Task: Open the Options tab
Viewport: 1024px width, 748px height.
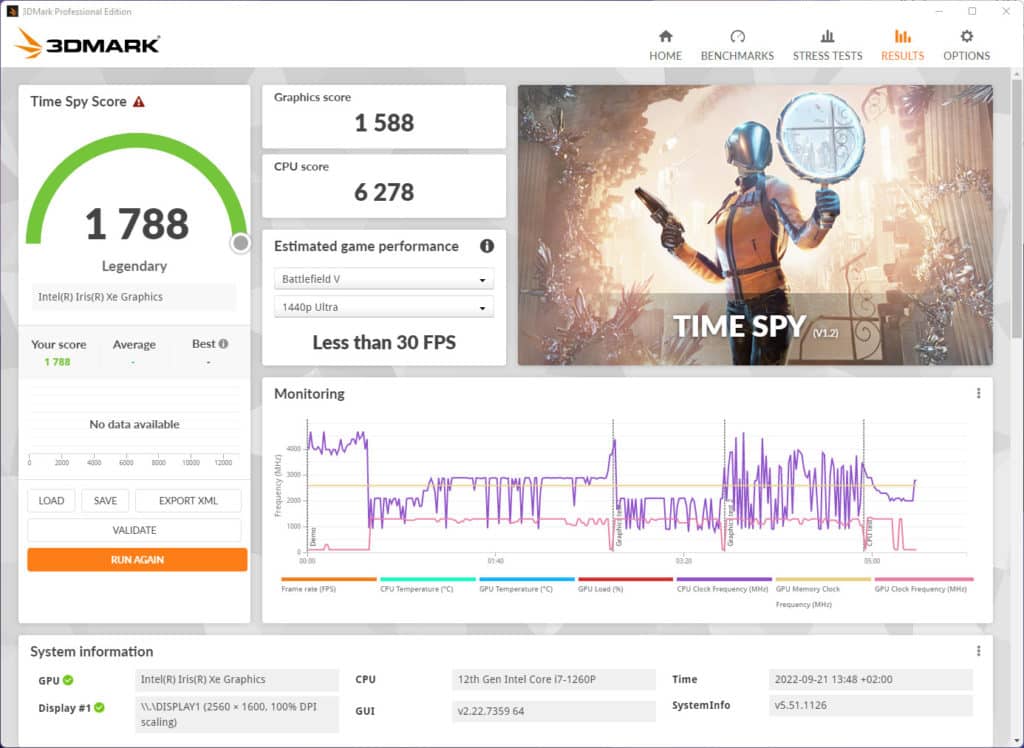Action: tap(966, 45)
